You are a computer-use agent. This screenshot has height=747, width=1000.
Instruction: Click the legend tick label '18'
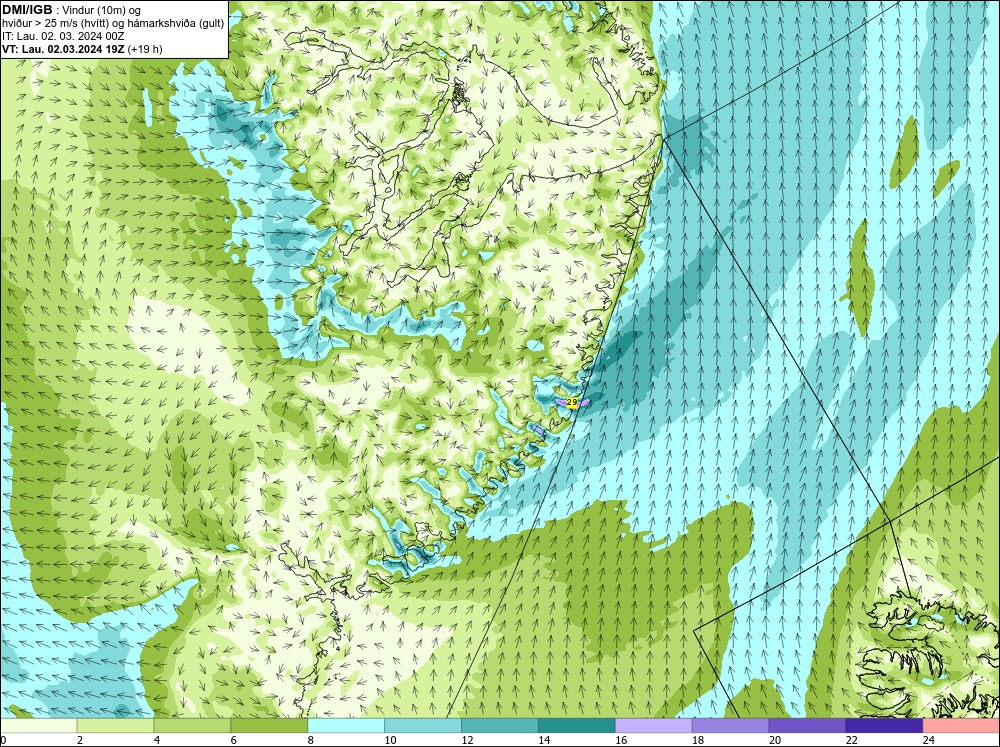698,740
